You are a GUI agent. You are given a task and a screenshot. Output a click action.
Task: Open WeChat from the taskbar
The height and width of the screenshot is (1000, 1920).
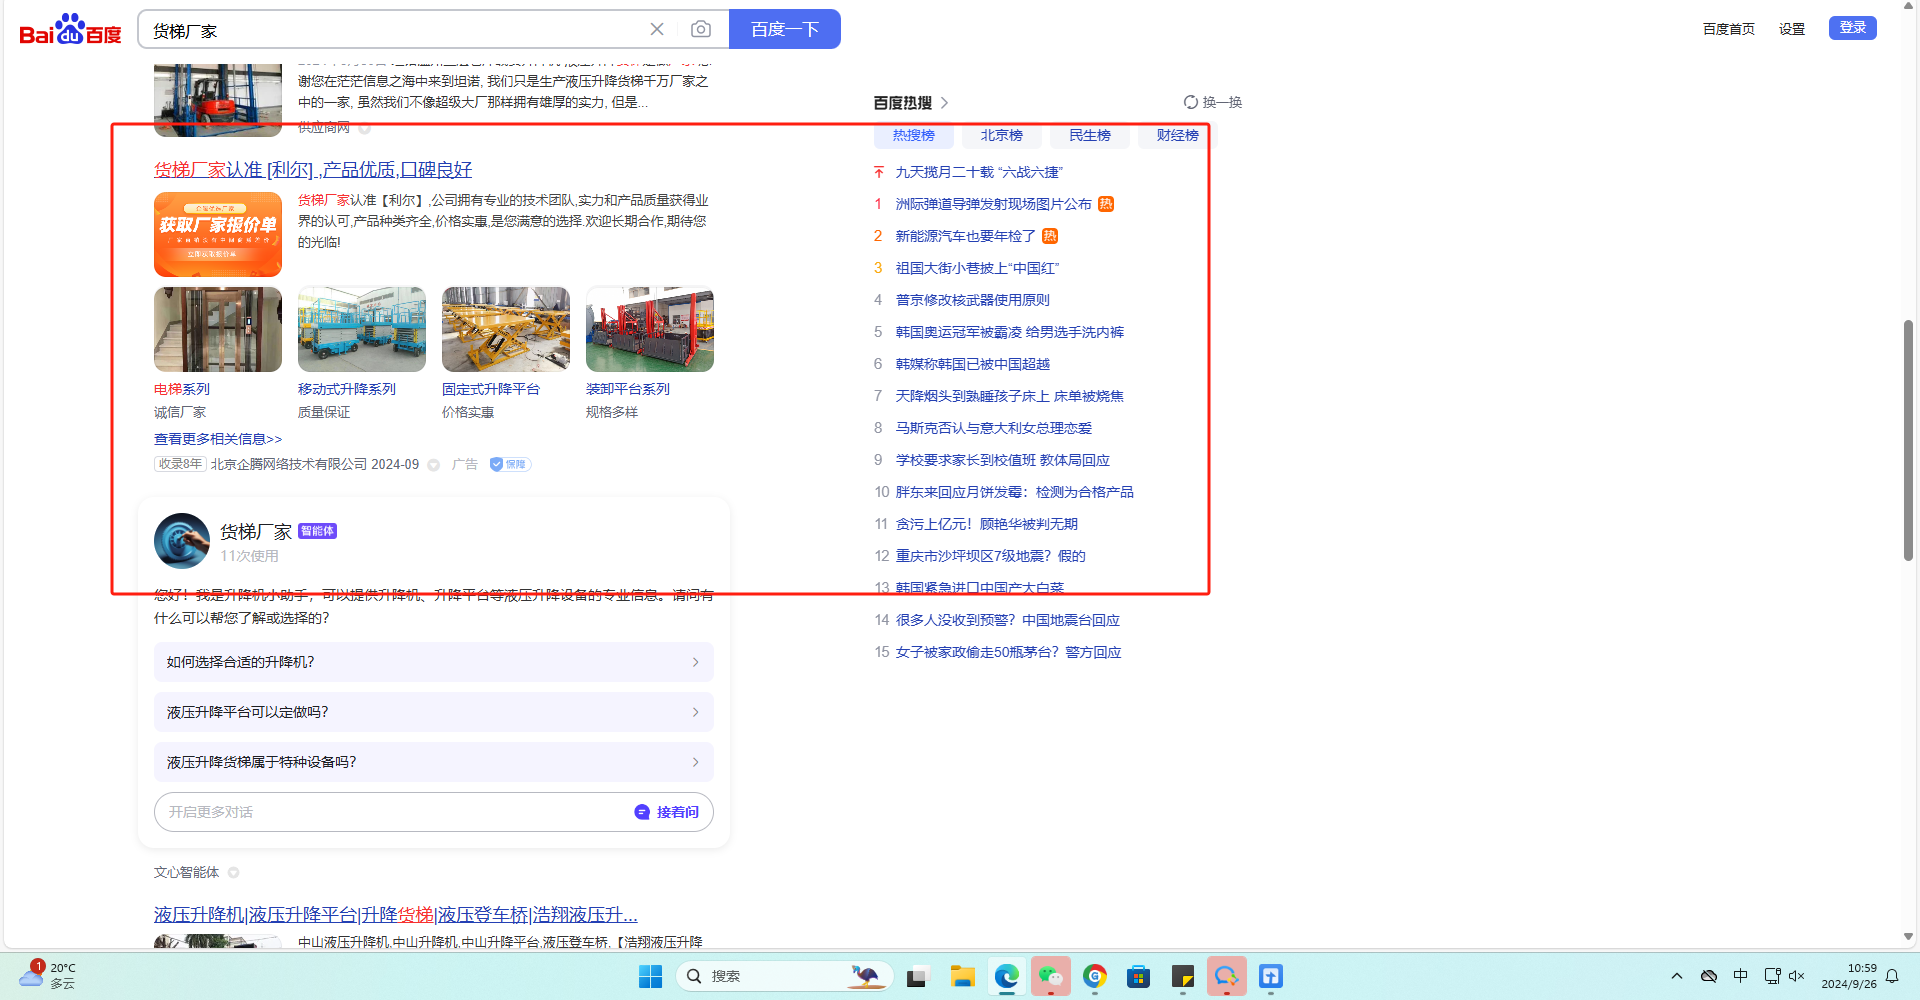[x=1050, y=976]
